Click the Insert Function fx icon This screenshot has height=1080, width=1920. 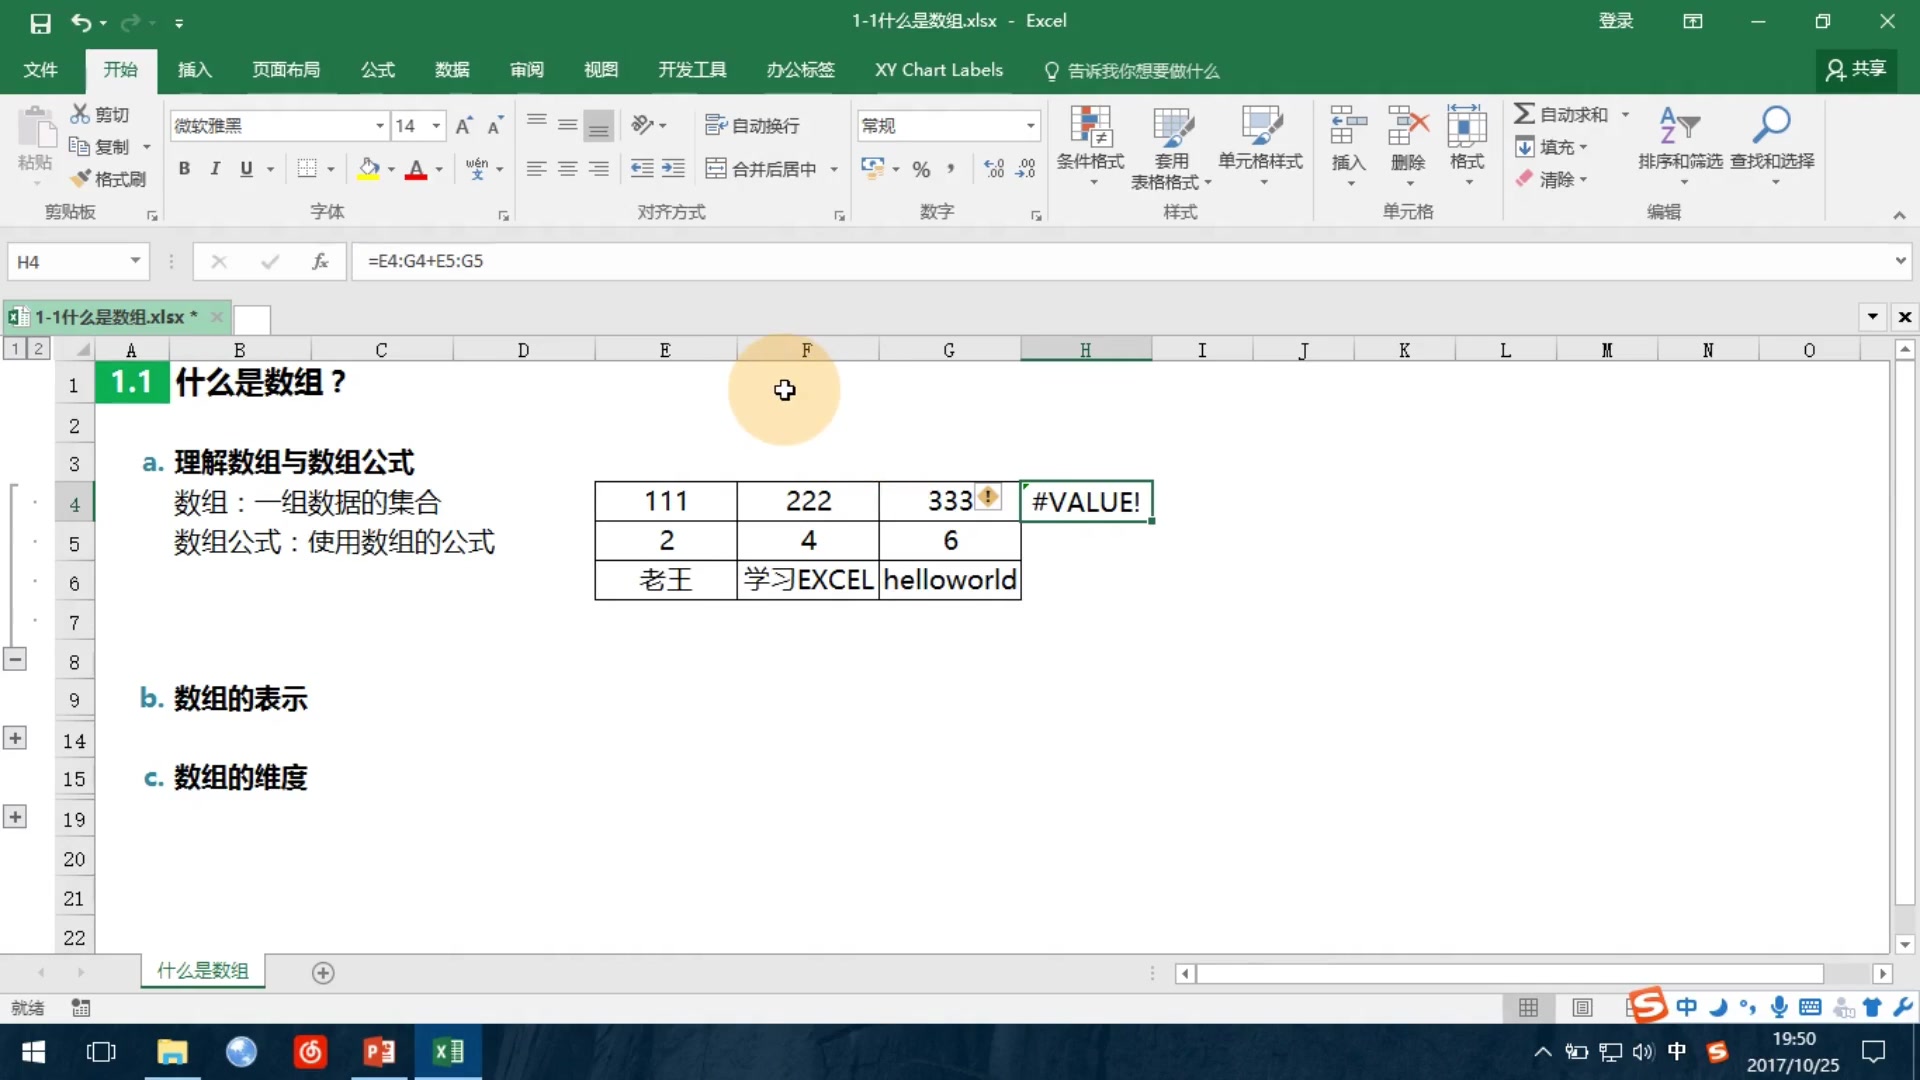pos(320,261)
